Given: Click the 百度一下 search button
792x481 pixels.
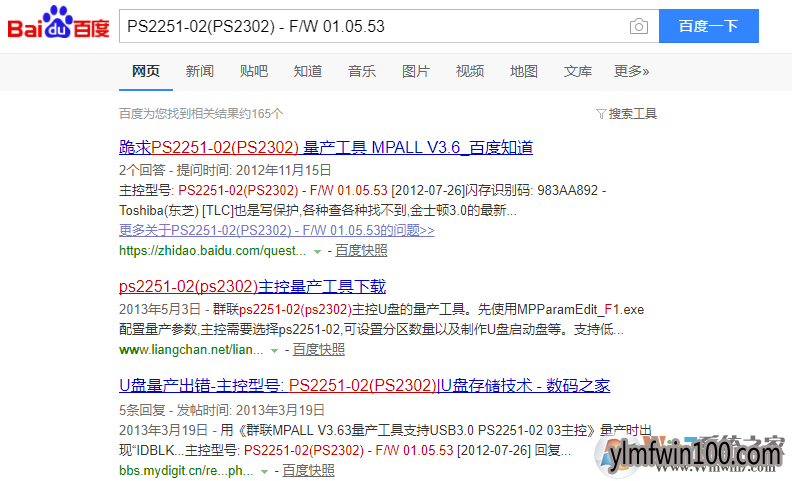Looking at the screenshot, I should click(709, 26).
